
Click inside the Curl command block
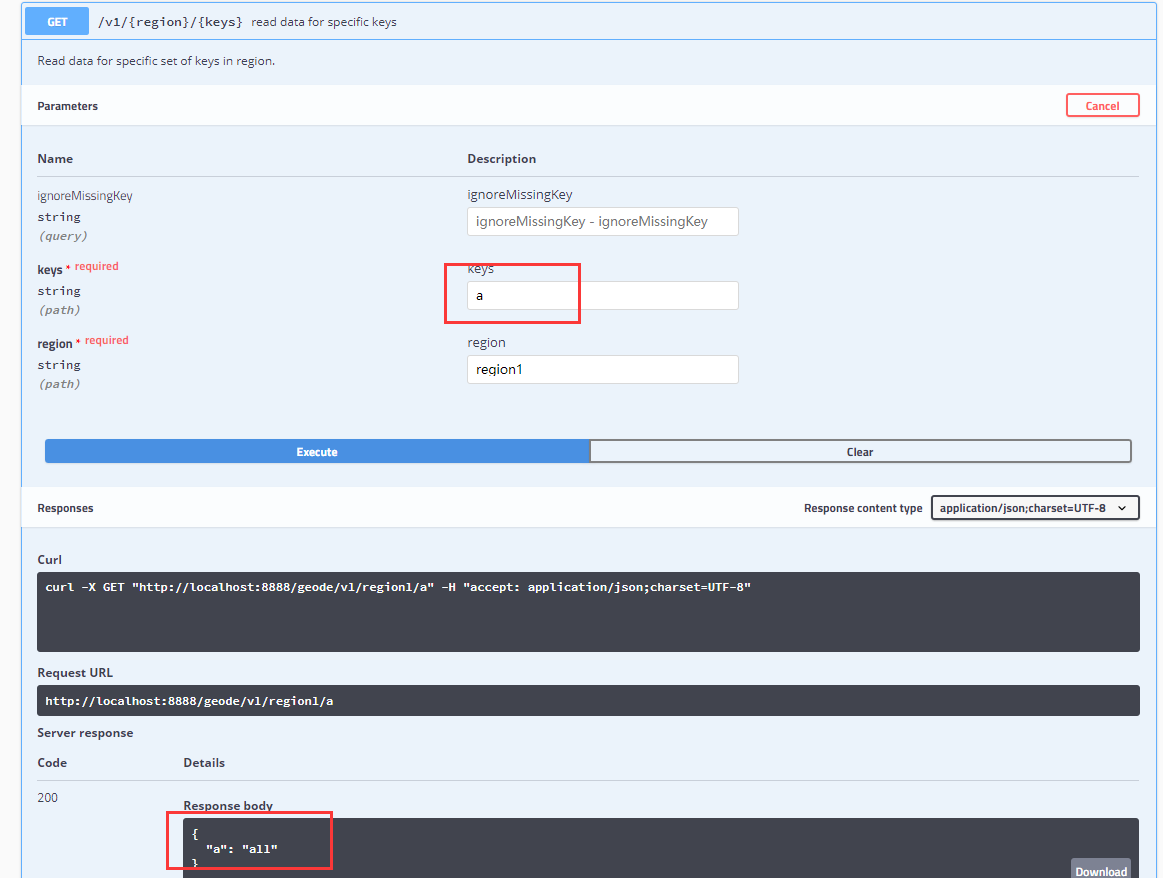(x=588, y=611)
